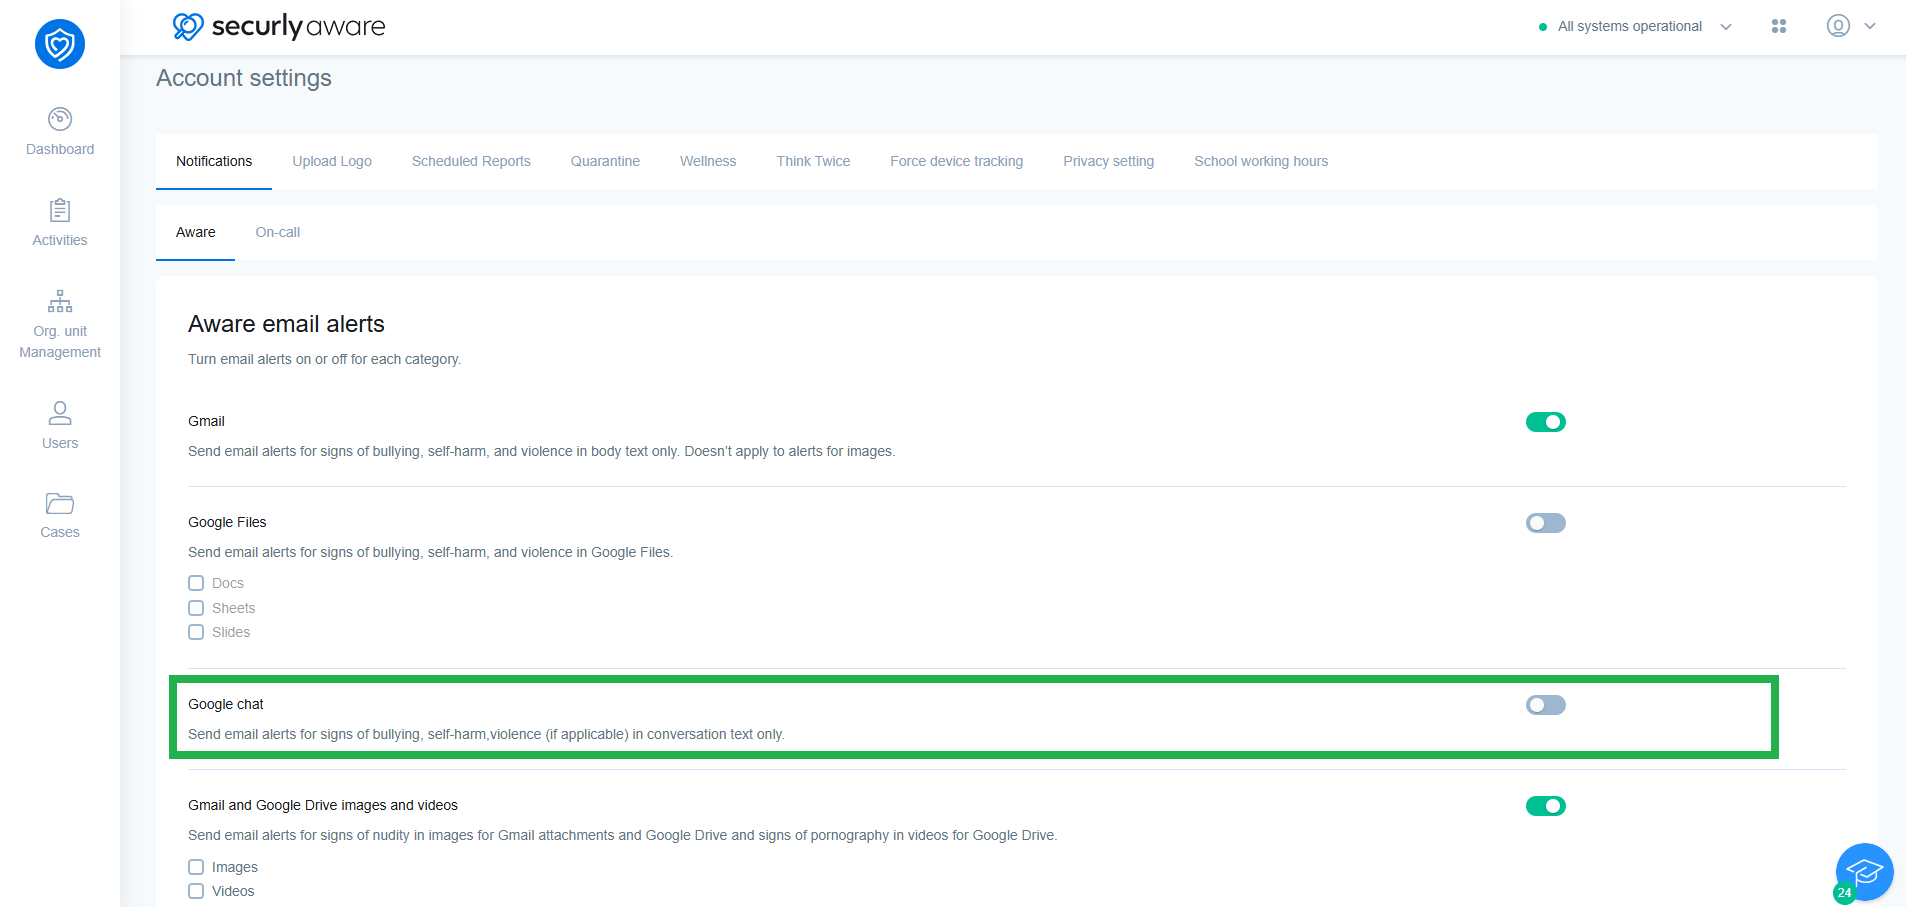The image size is (1906, 907).
Task: Open the Cases folder icon
Action: click(x=60, y=503)
